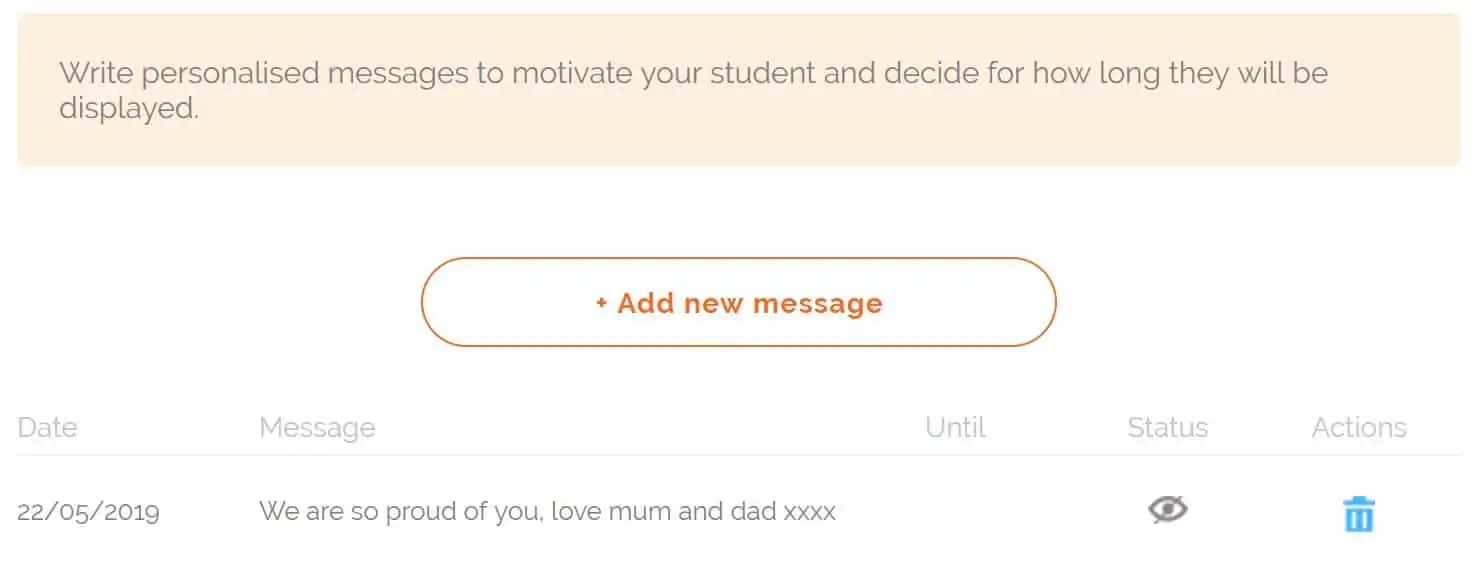The width and height of the screenshot is (1477, 578).
Task: Click the Until column header
Action: coord(955,427)
